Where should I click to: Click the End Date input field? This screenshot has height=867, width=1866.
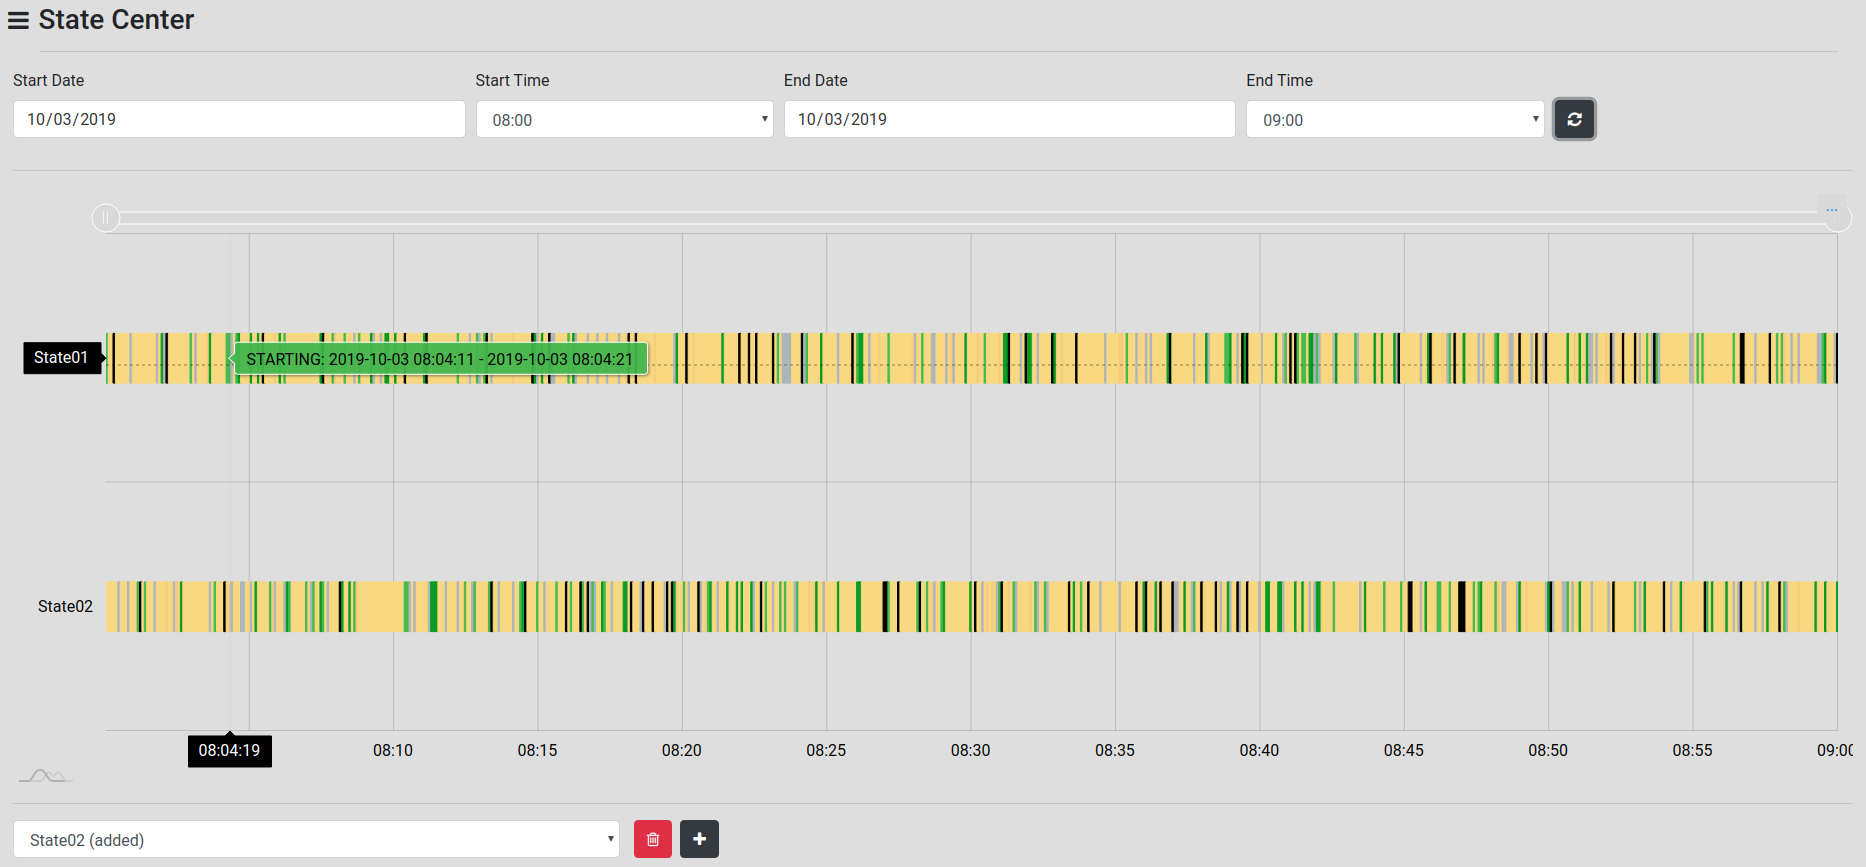pyautogui.click(x=1009, y=120)
